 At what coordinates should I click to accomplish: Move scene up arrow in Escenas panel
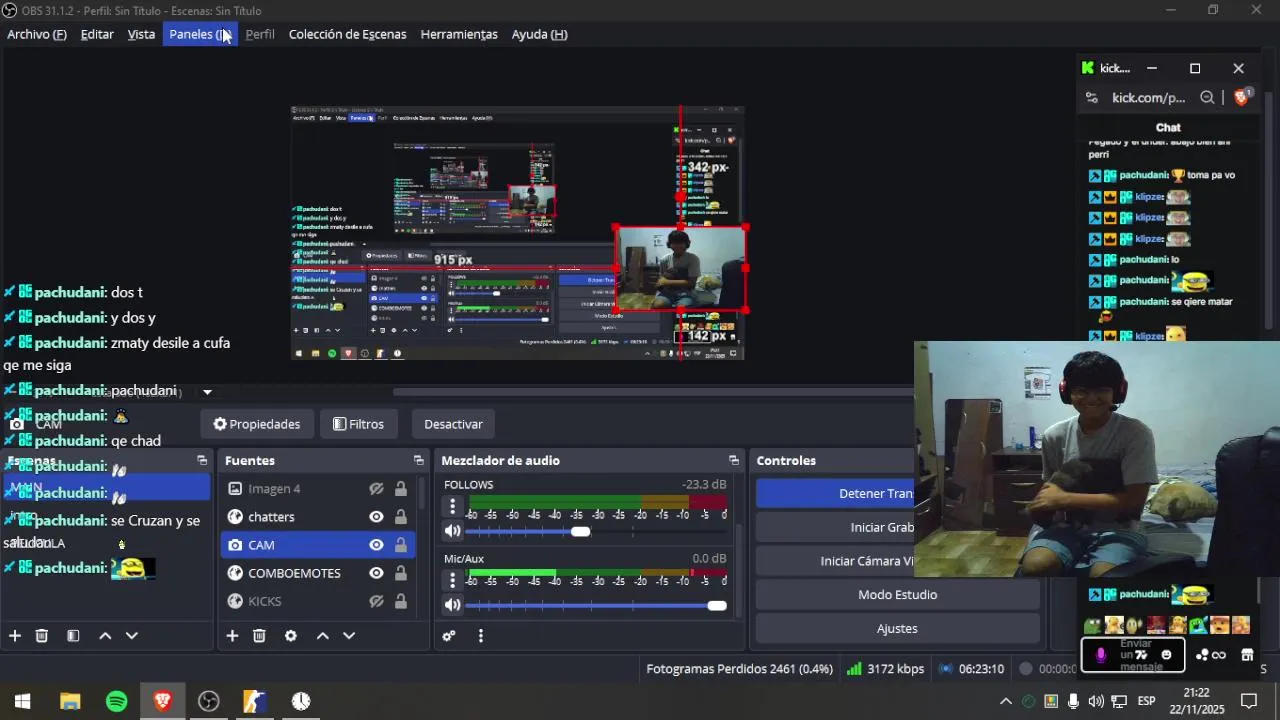click(x=105, y=635)
